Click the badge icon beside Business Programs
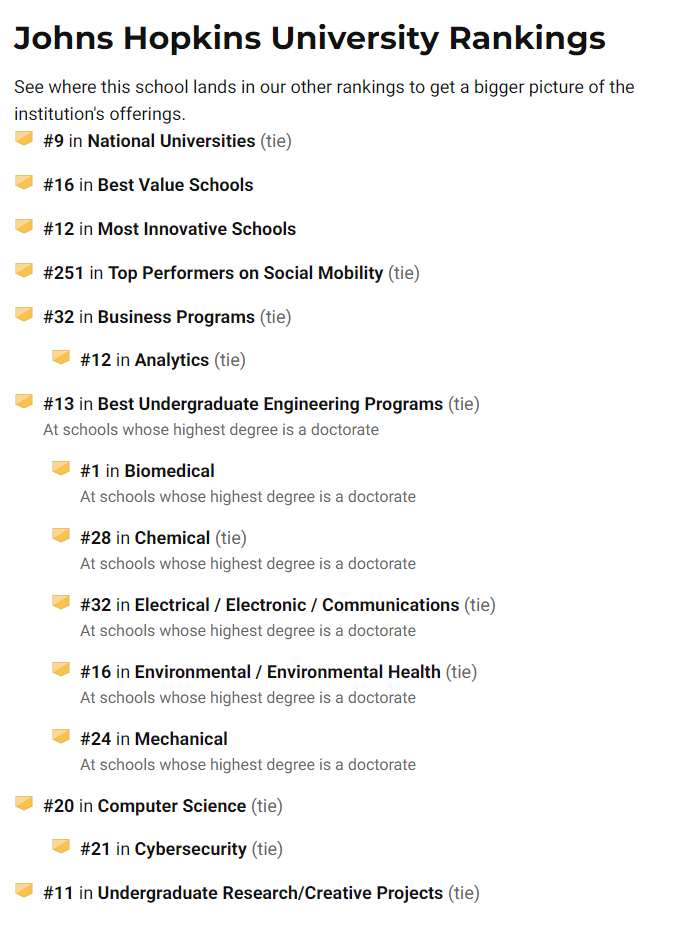The width and height of the screenshot is (681, 942). 24,314
